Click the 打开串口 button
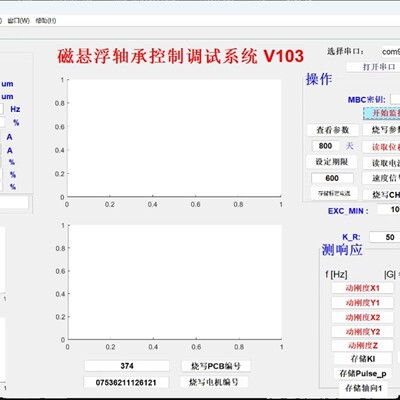 click(x=373, y=67)
